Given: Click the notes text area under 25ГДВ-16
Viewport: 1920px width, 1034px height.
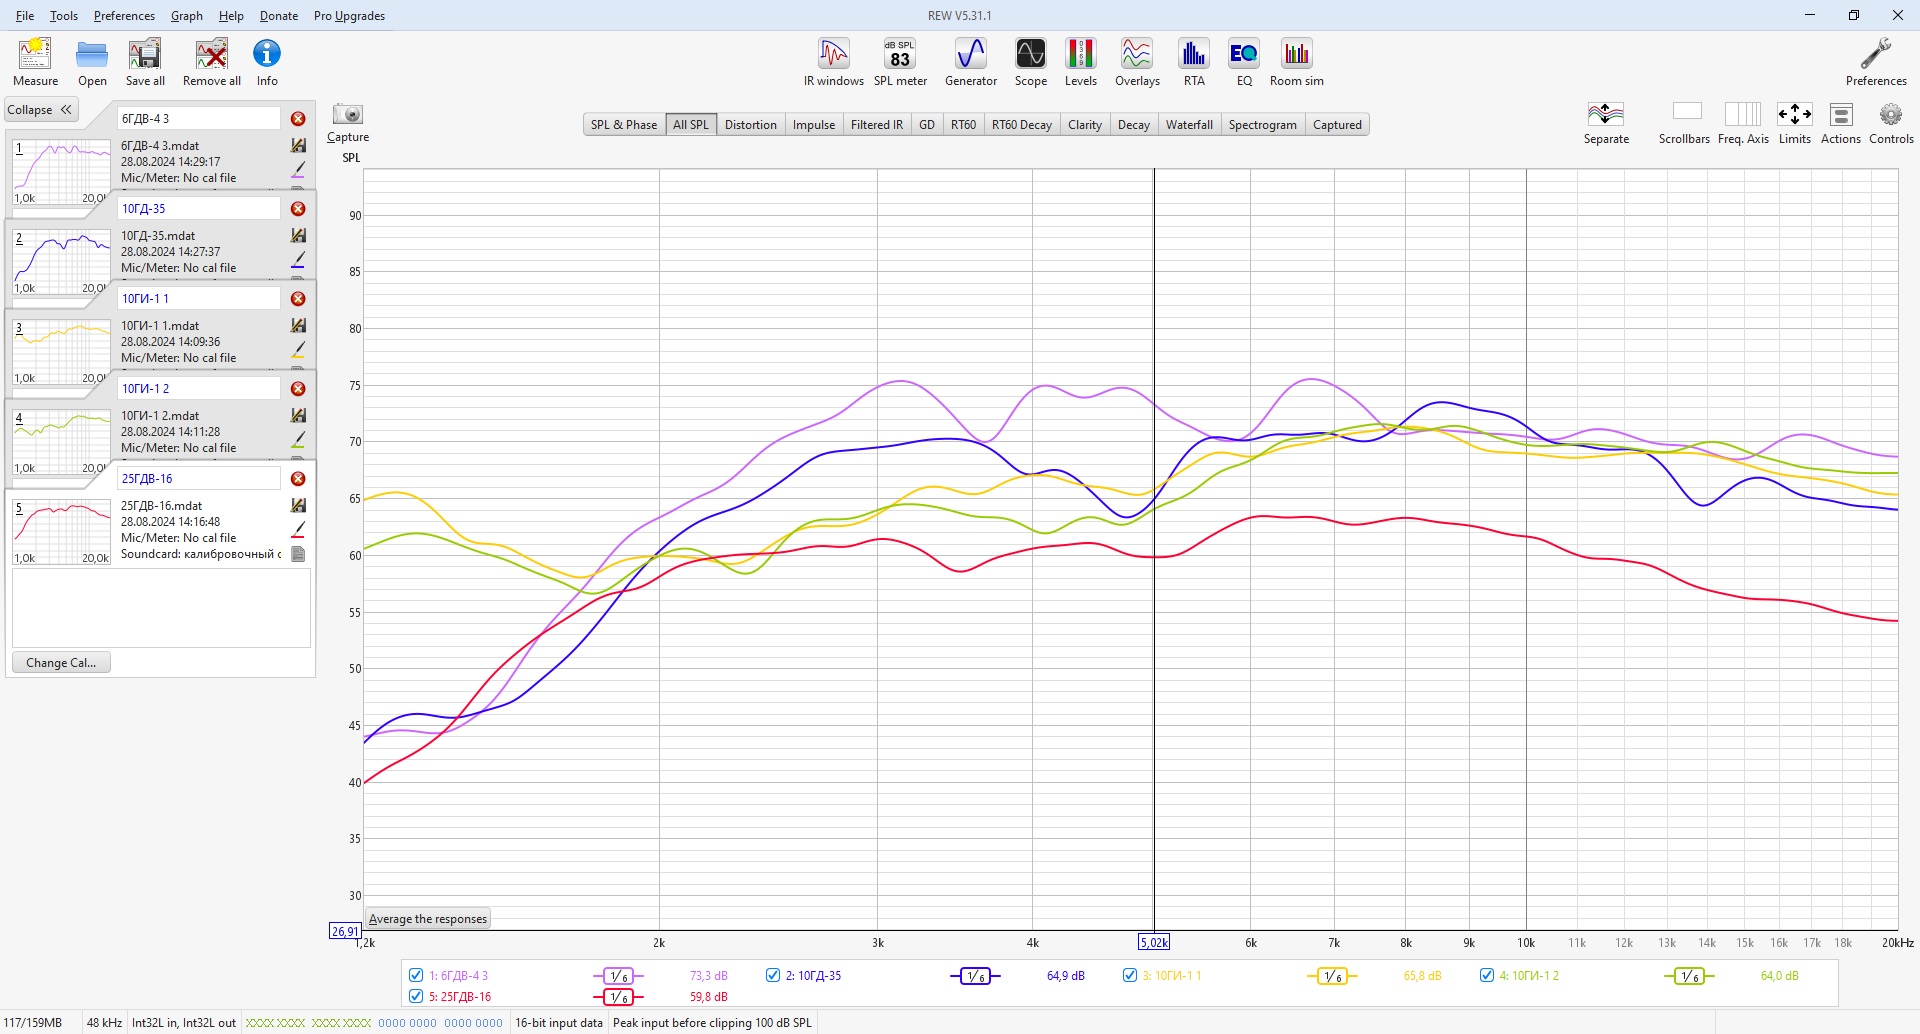Looking at the screenshot, I should [x=161, y=608].
